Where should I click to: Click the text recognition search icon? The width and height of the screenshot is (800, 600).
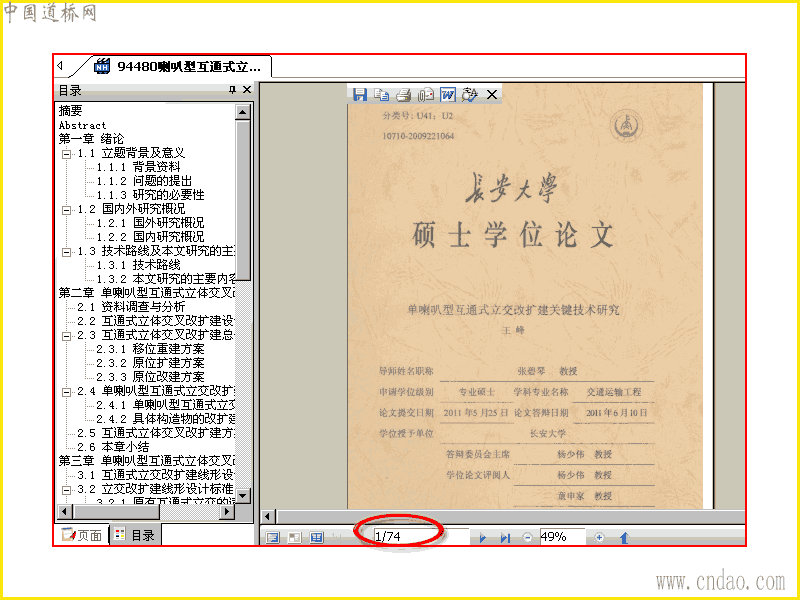click(x=469, y=94)
